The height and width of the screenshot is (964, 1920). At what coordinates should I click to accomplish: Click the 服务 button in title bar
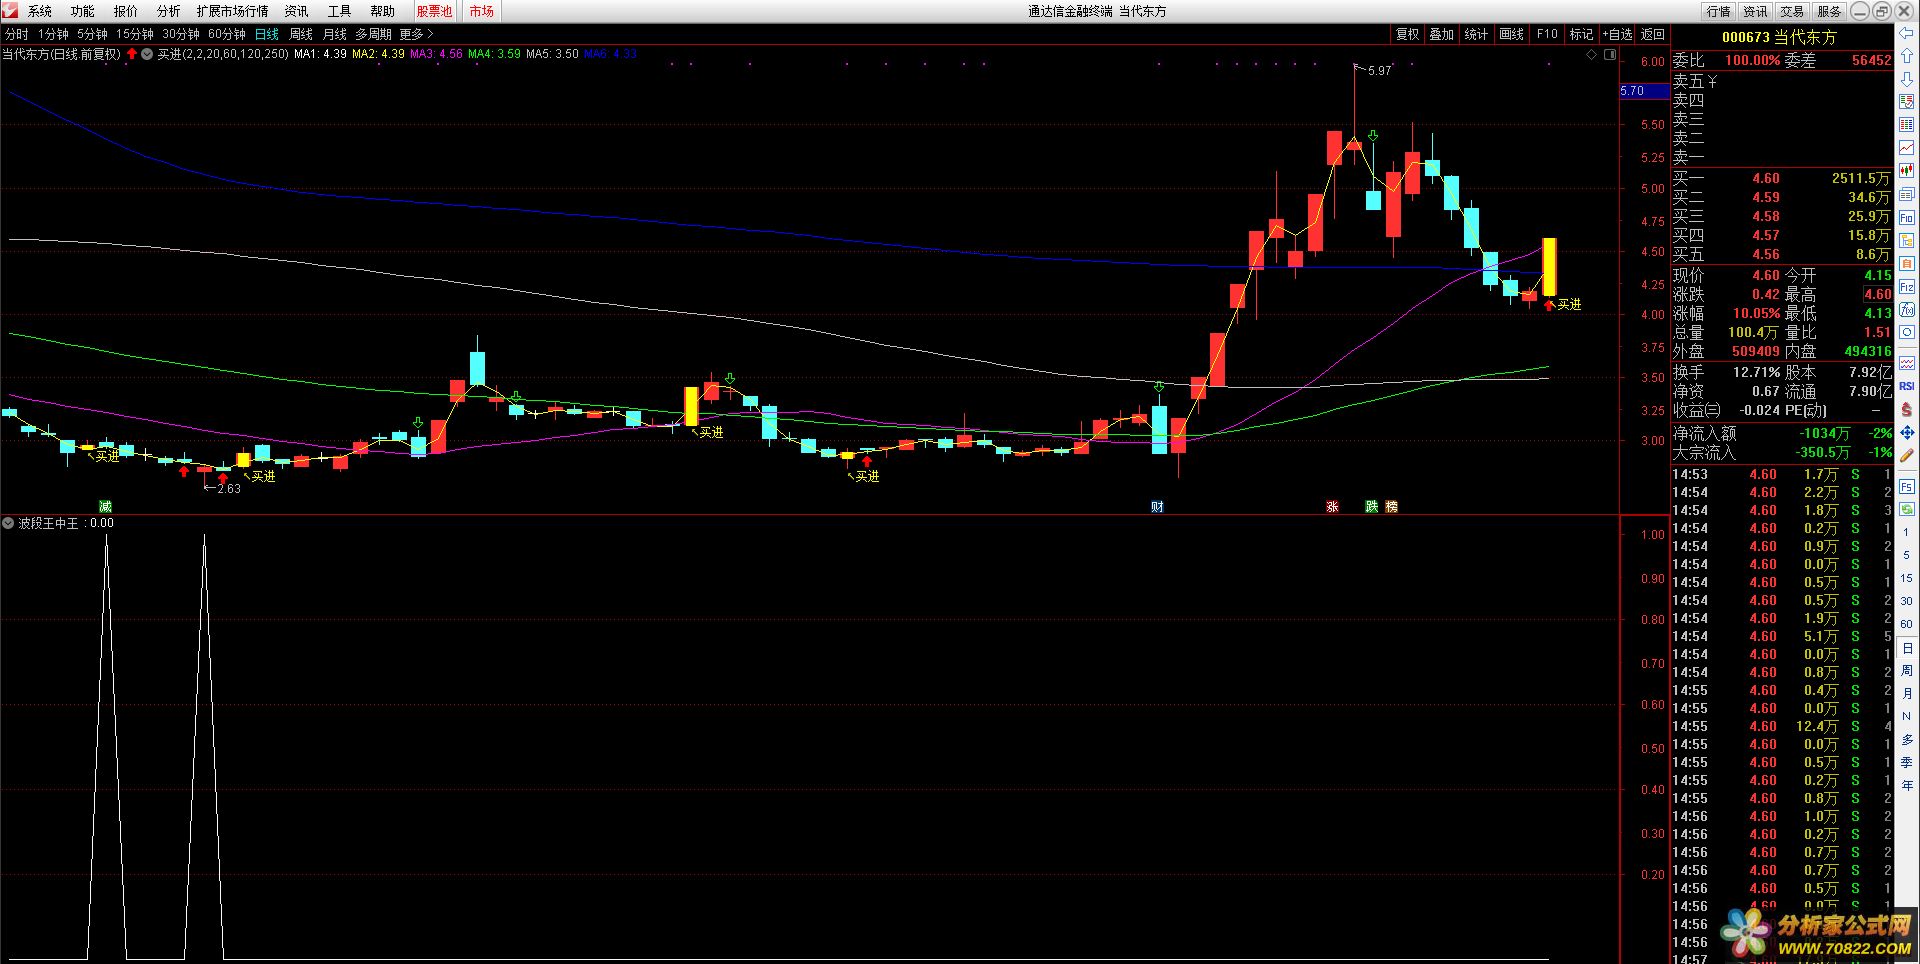pyautogui.click(x=1830, y=11)
